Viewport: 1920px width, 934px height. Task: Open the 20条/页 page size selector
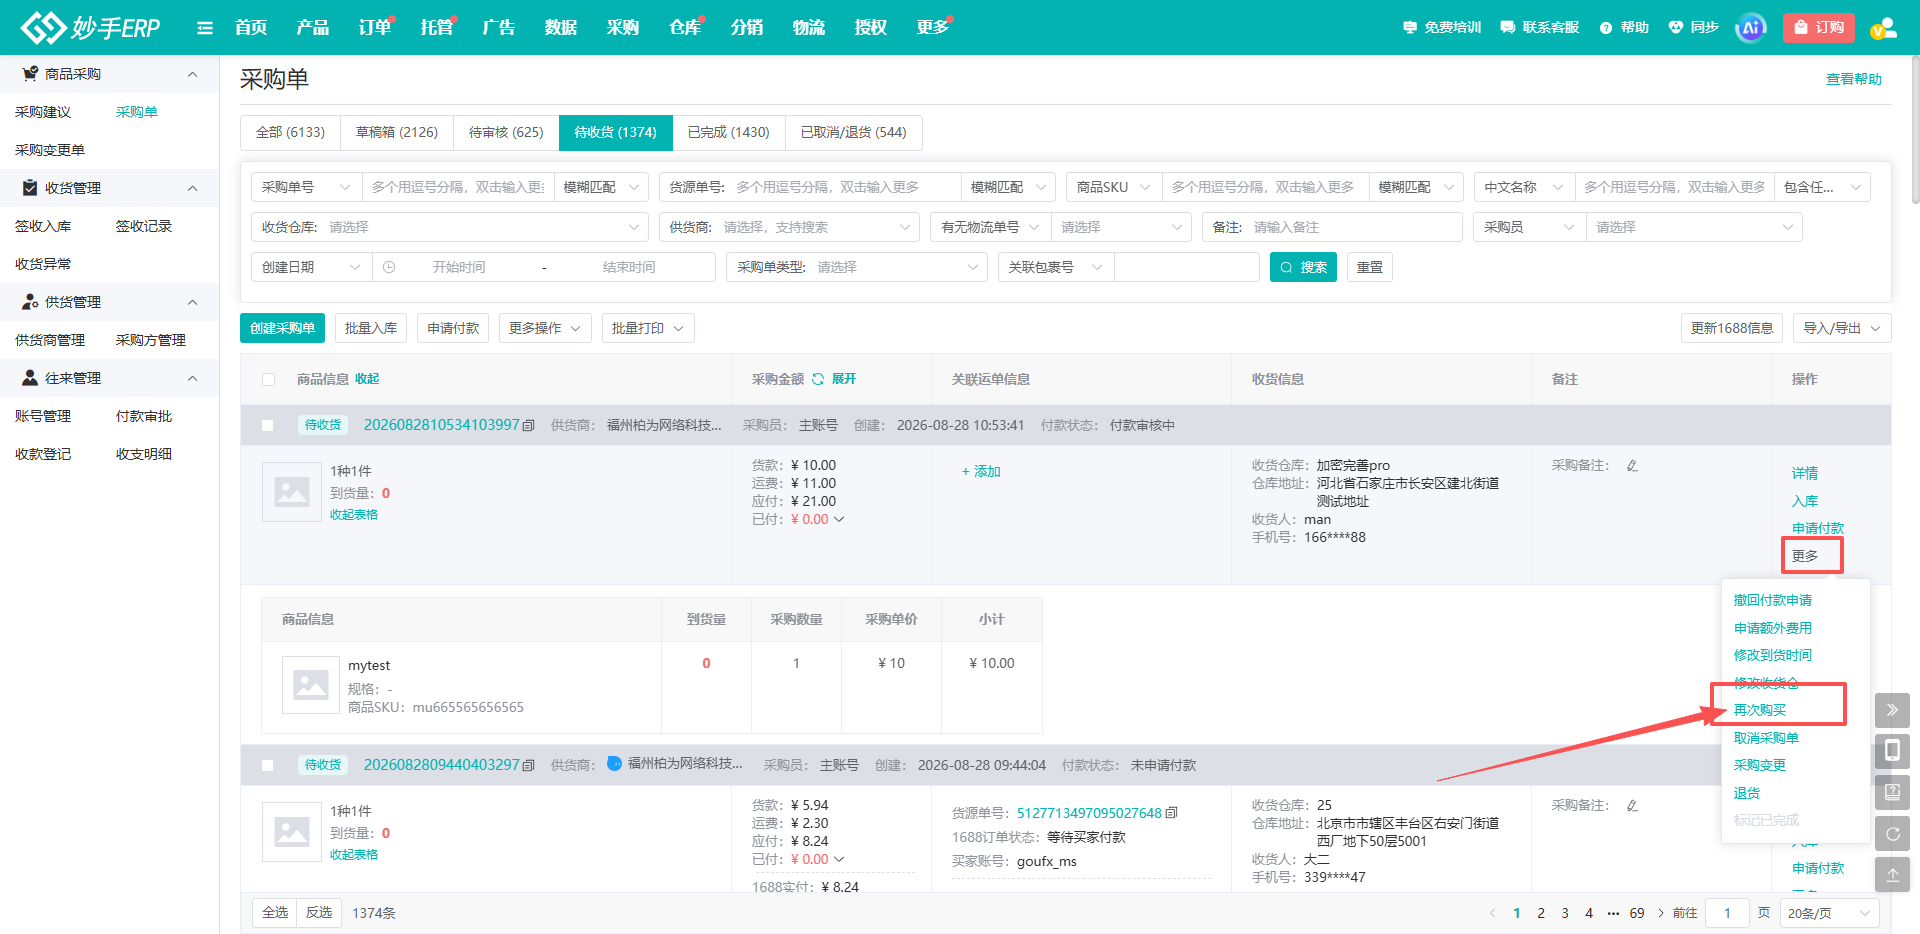click(x=1829, y=913)
